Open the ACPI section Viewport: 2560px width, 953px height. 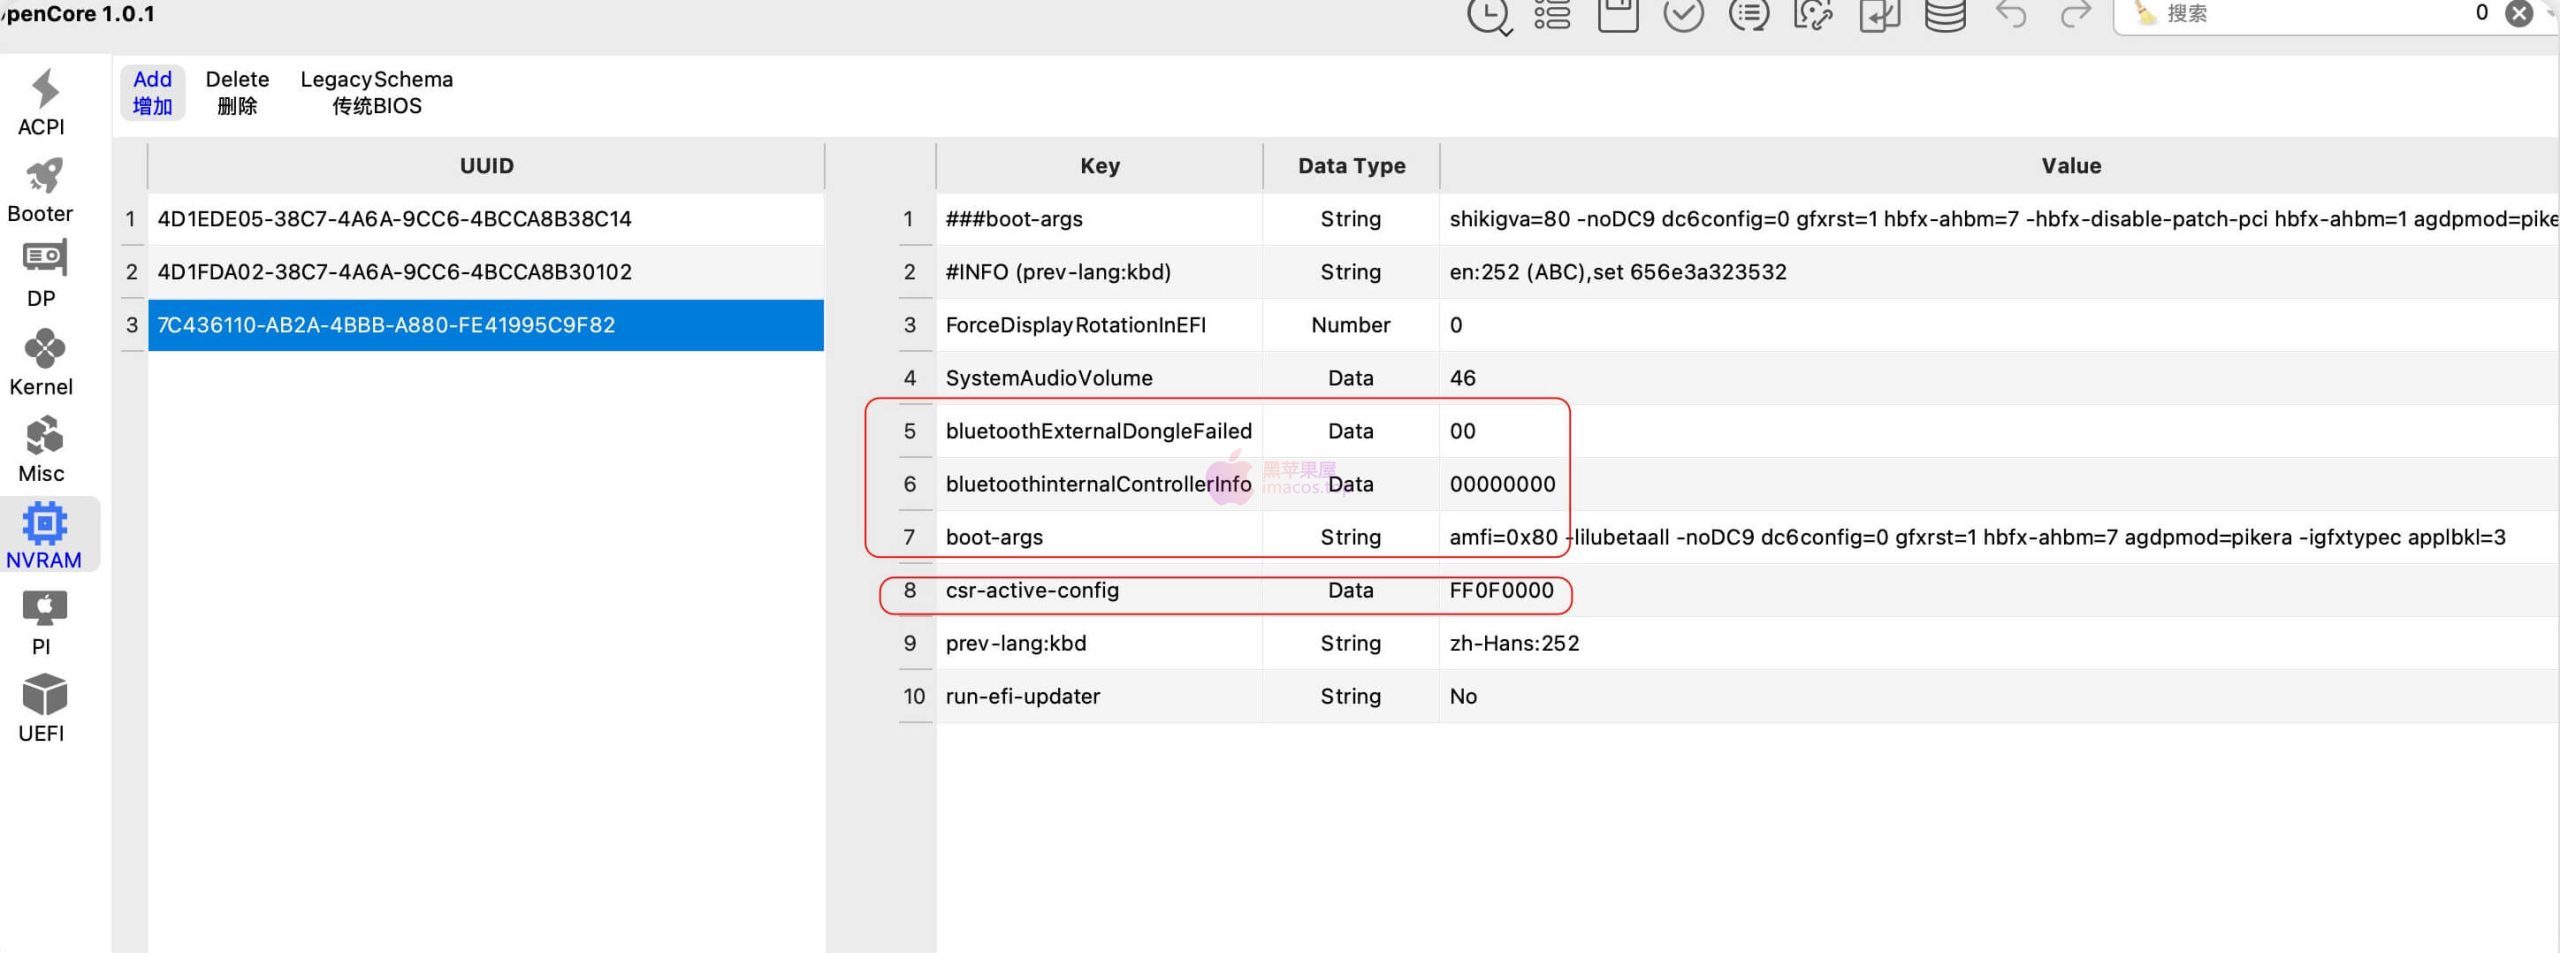point(42,103)
